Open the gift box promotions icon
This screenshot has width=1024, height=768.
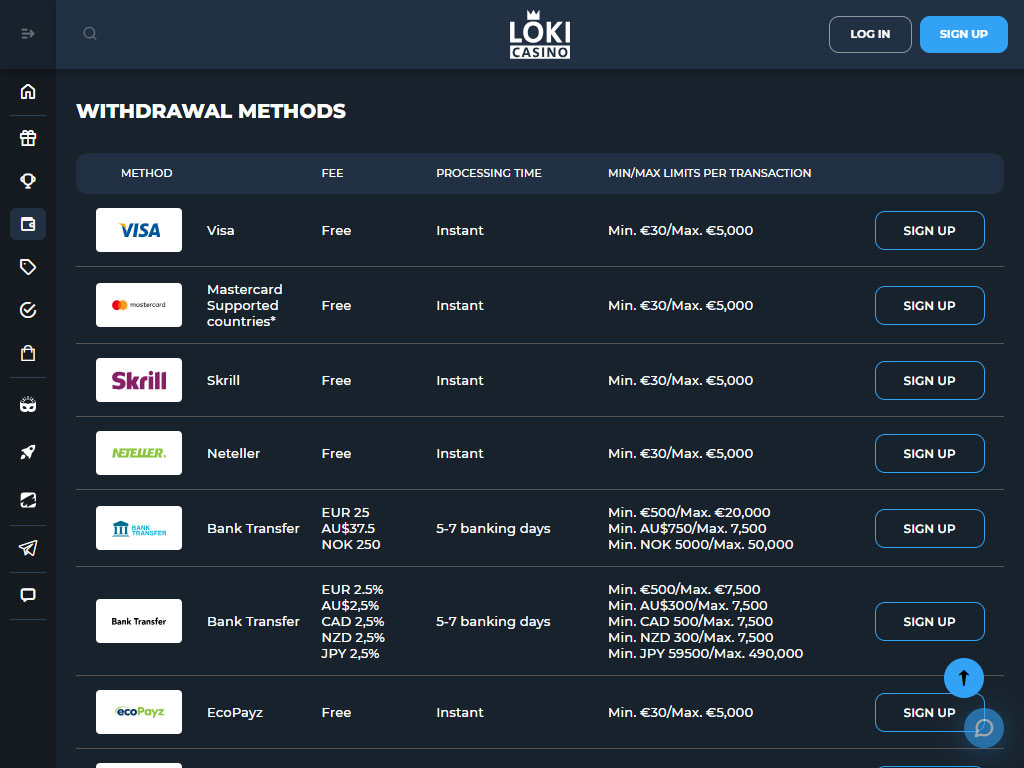tap(28, 138)
